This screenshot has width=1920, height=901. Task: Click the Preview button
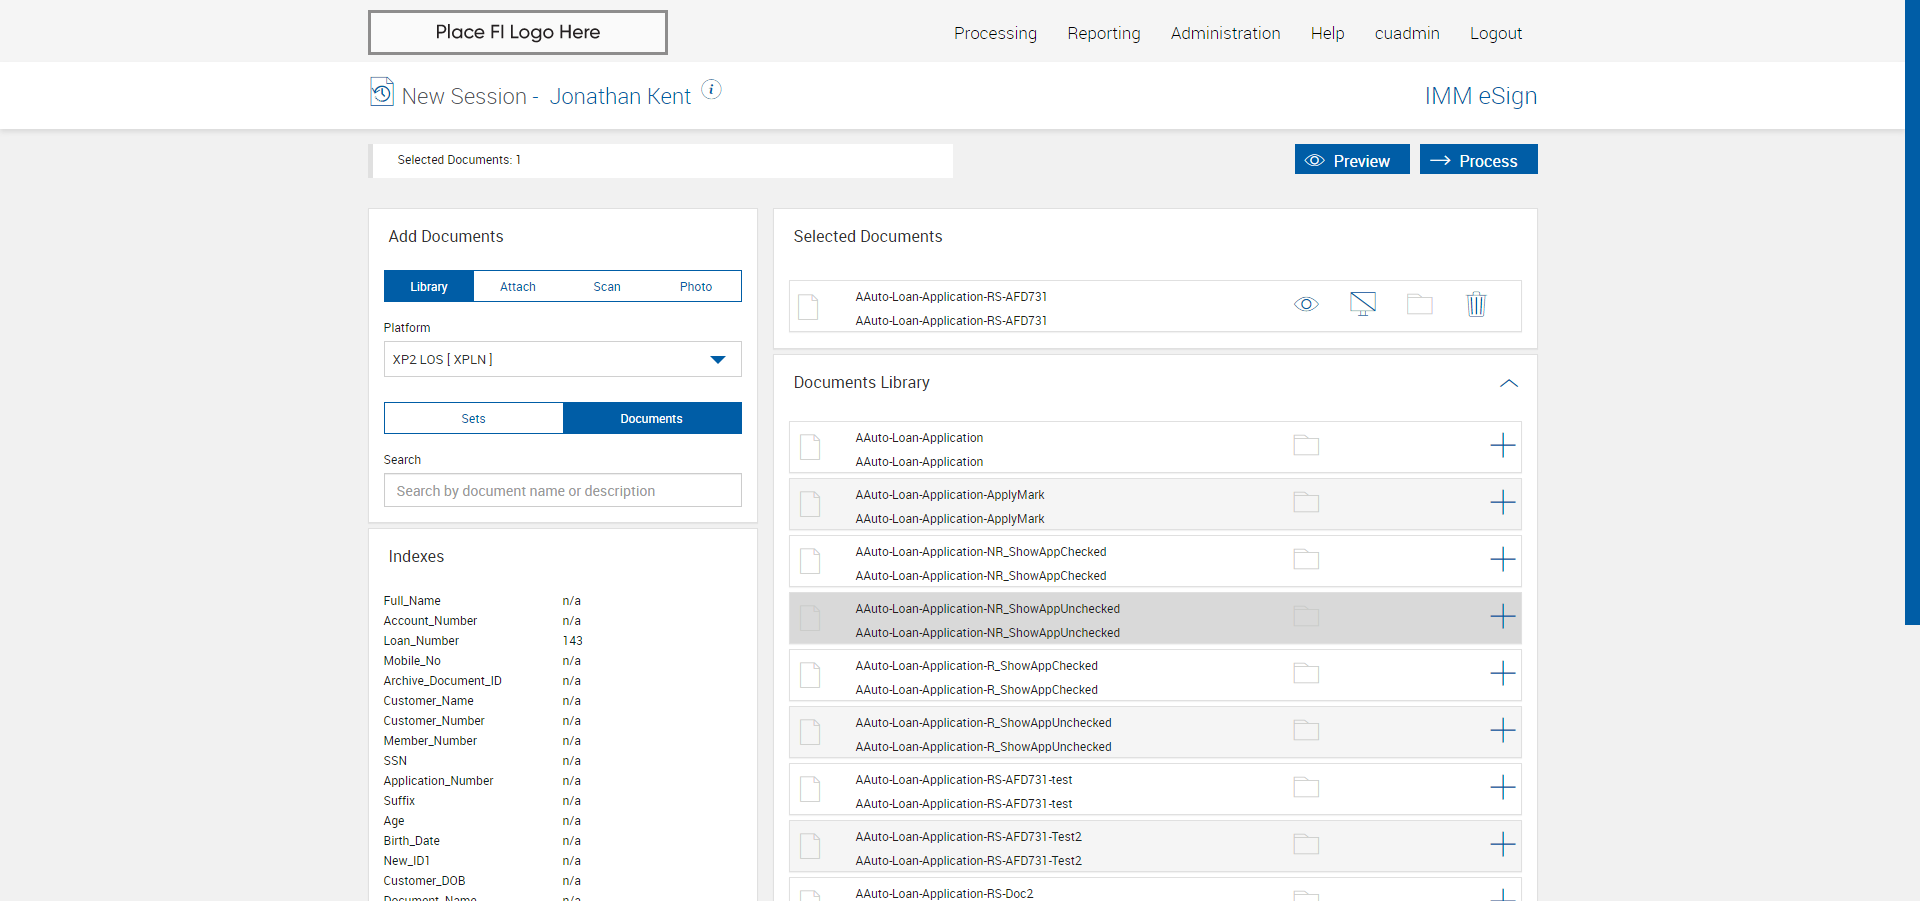click(1351, 160)
